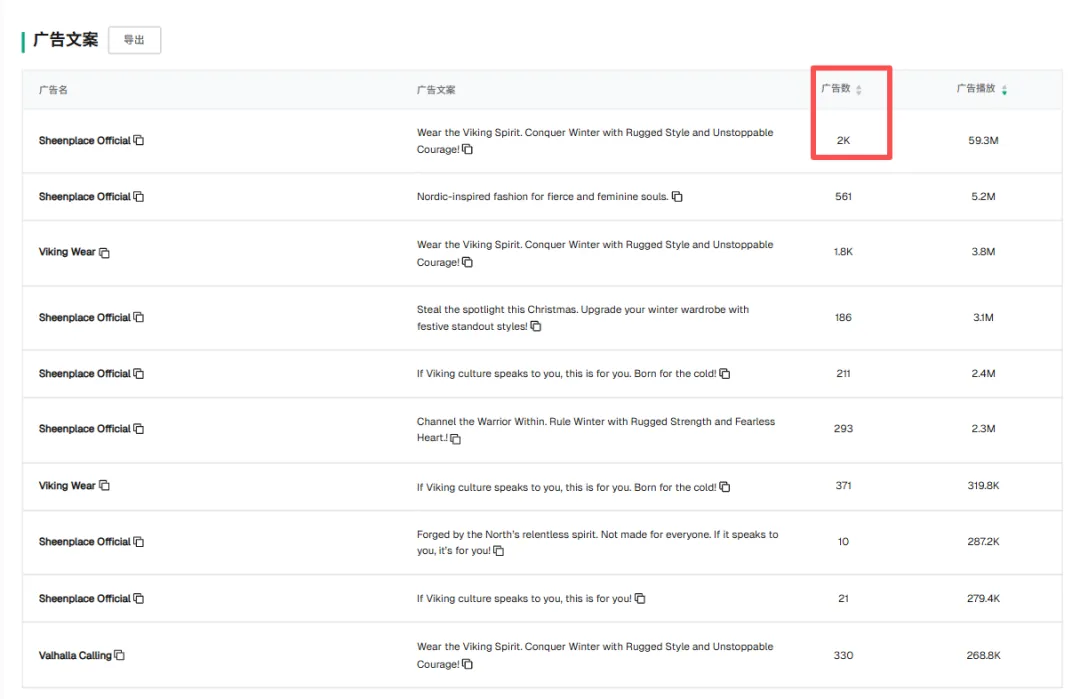Image resolution: width=1080 pixels, height=699 pixels.
Task: Copy 'Steal the spotlight this Christmas' text
Action: (x=536, y=327)
